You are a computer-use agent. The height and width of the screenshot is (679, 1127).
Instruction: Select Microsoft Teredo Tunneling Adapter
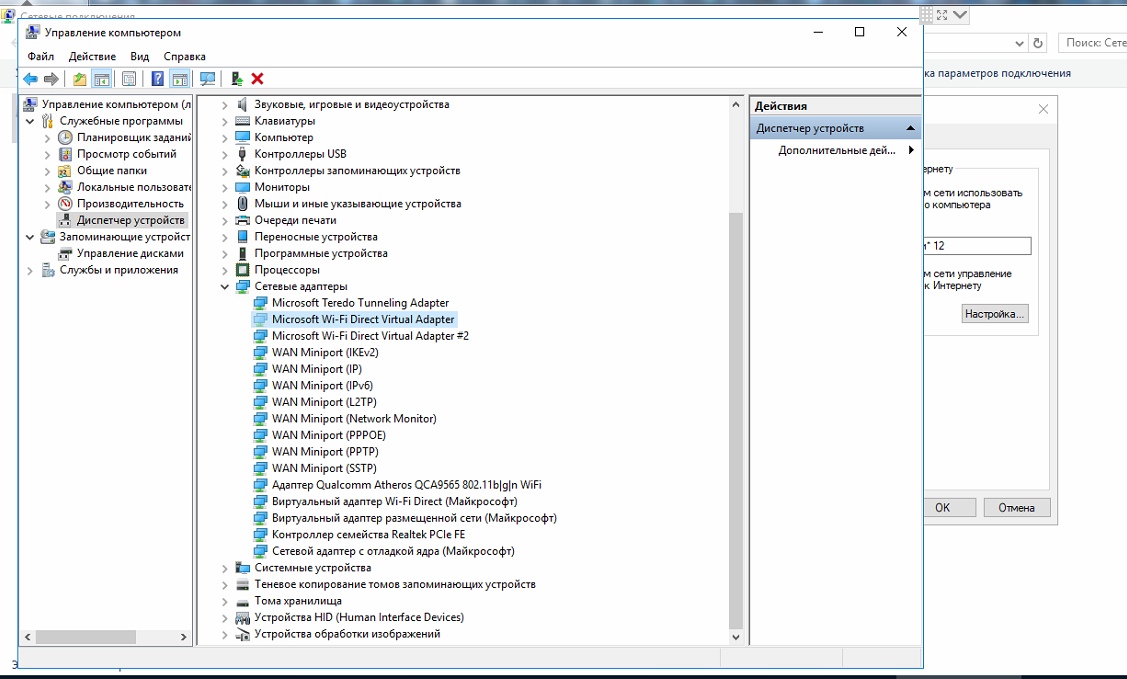coord(360,303)
